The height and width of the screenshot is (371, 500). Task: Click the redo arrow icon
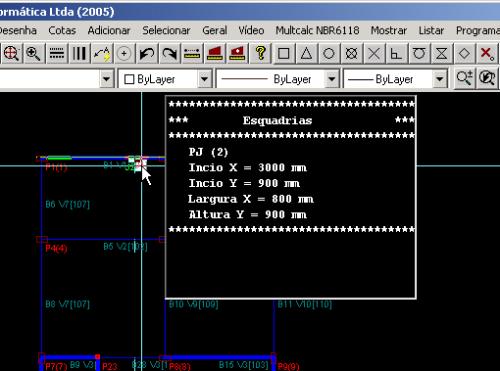click(169, 53)
